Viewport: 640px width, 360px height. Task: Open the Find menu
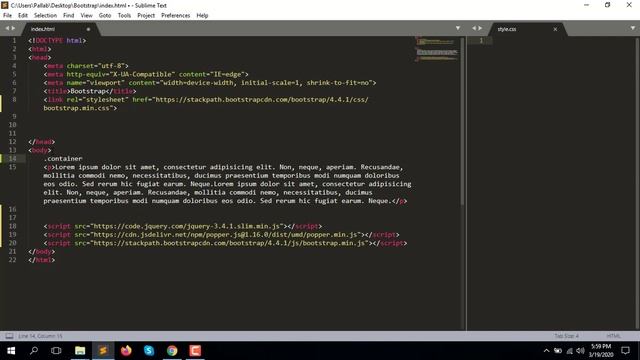click(x=68, y=16)
